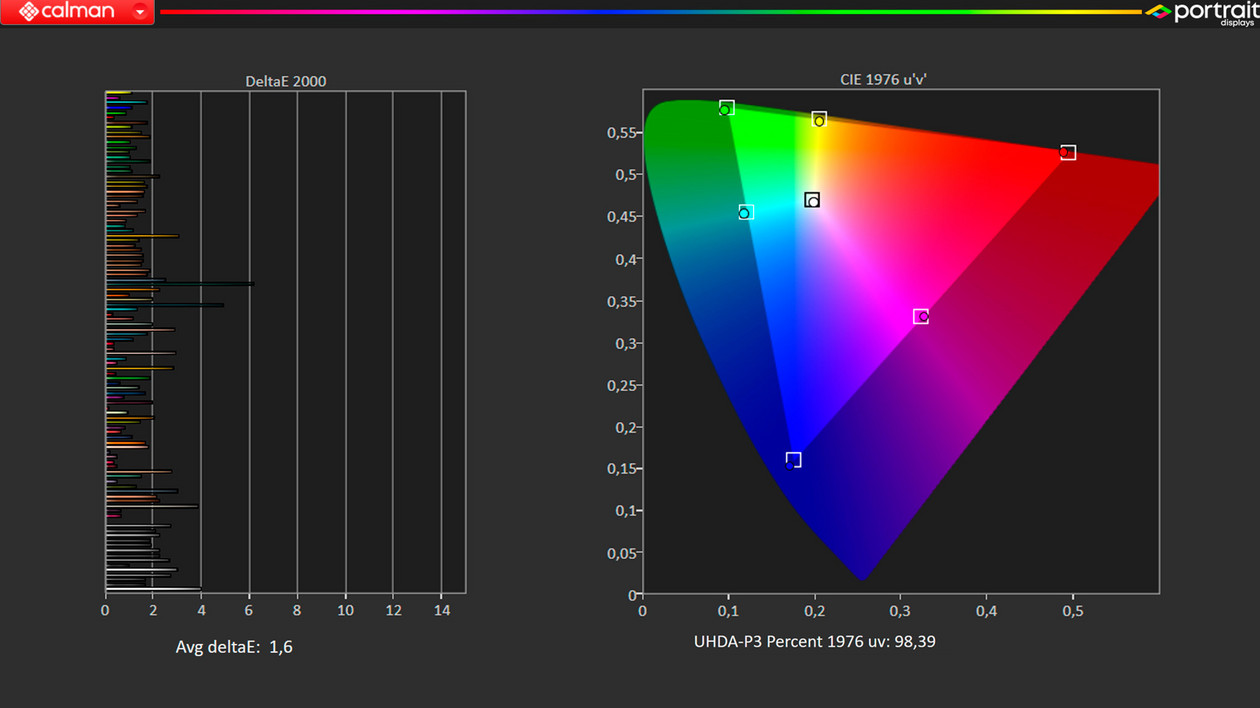Select the green primary target on CIE chart
Image resolution: width=1260 pixels, height=708 pixels.
click(726, 108)
